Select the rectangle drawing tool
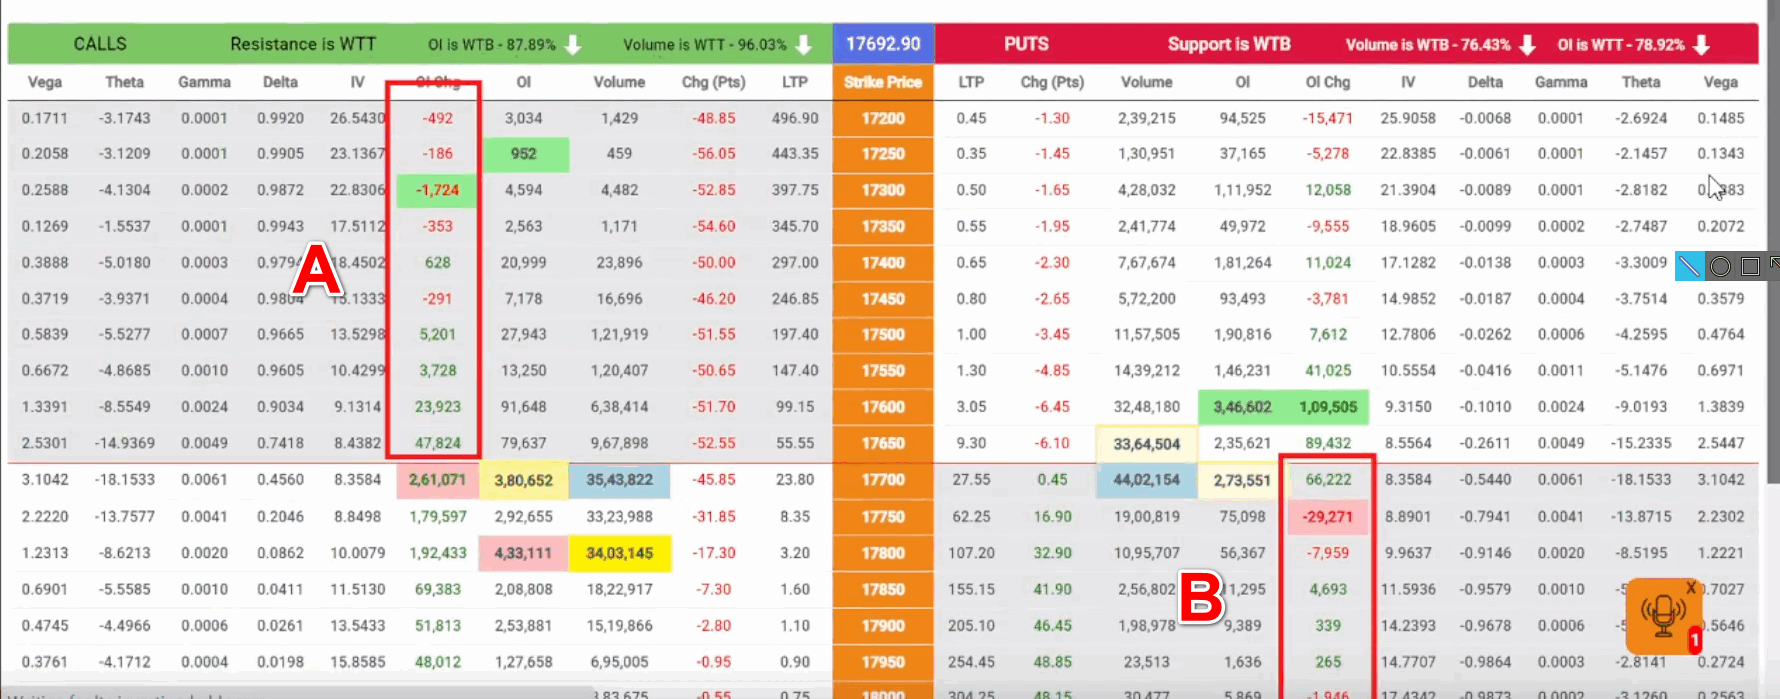The image size is (1780, 699). 1750,266
